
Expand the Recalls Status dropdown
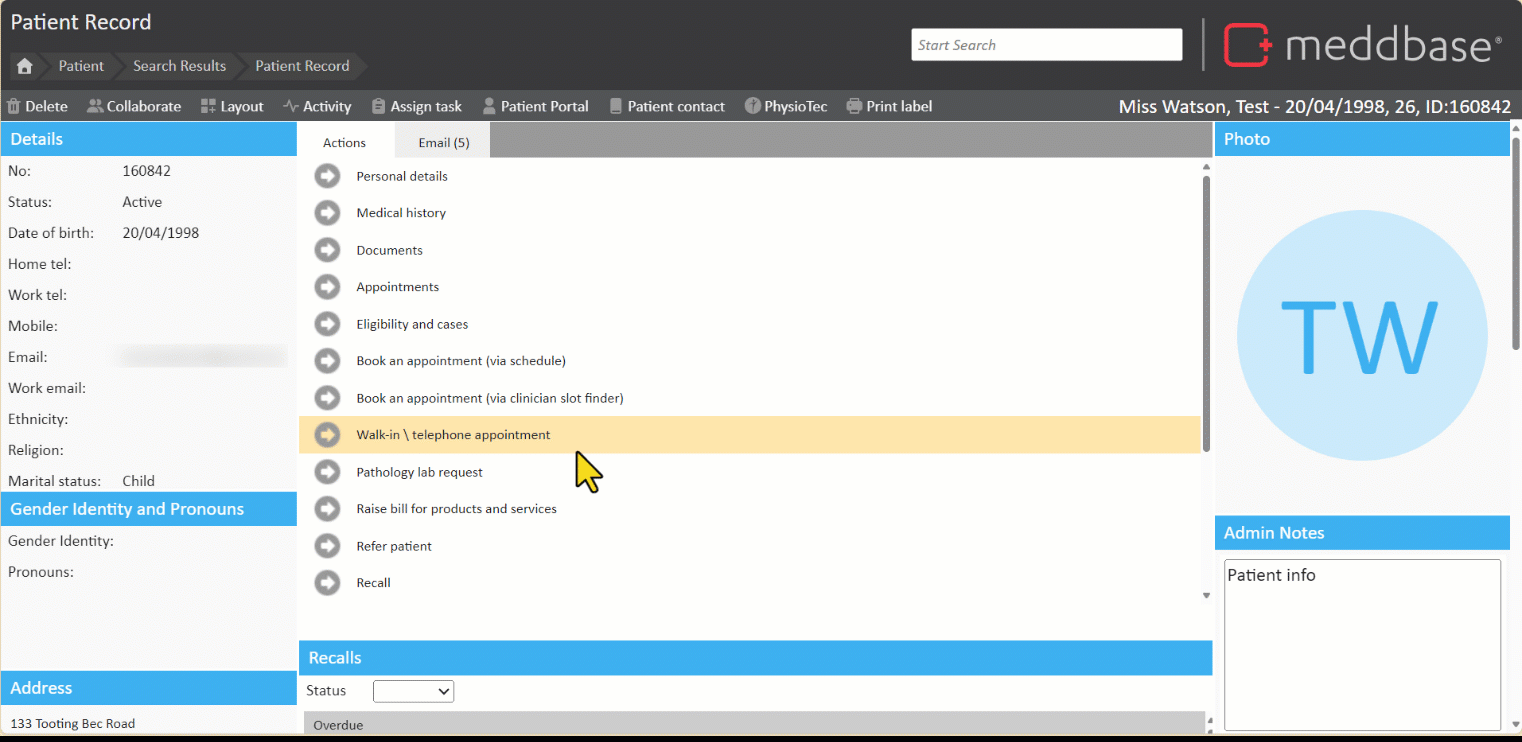(x=413, y=691)
